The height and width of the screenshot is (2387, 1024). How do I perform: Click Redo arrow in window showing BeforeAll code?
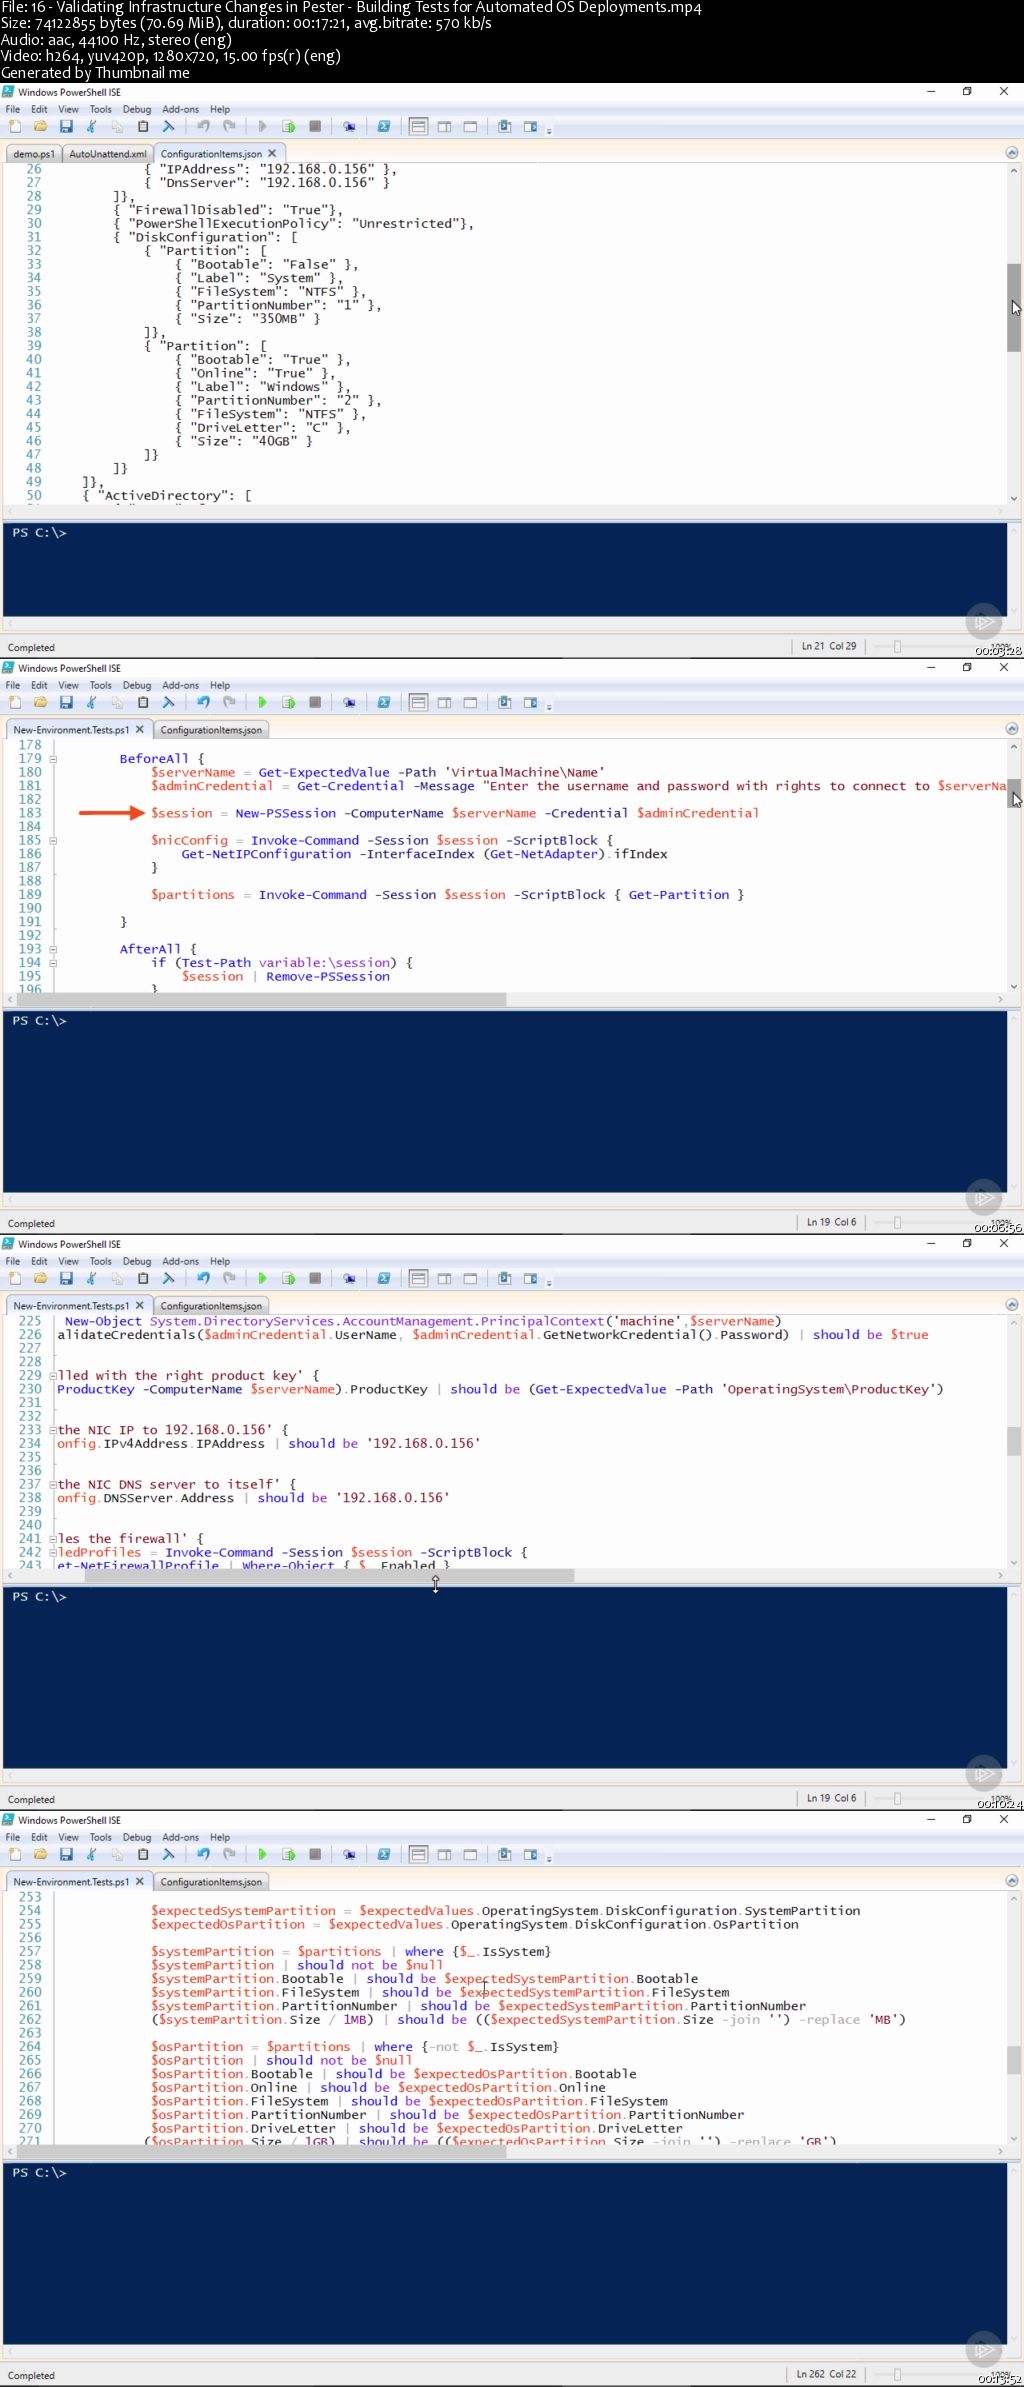tap(229, 703)
